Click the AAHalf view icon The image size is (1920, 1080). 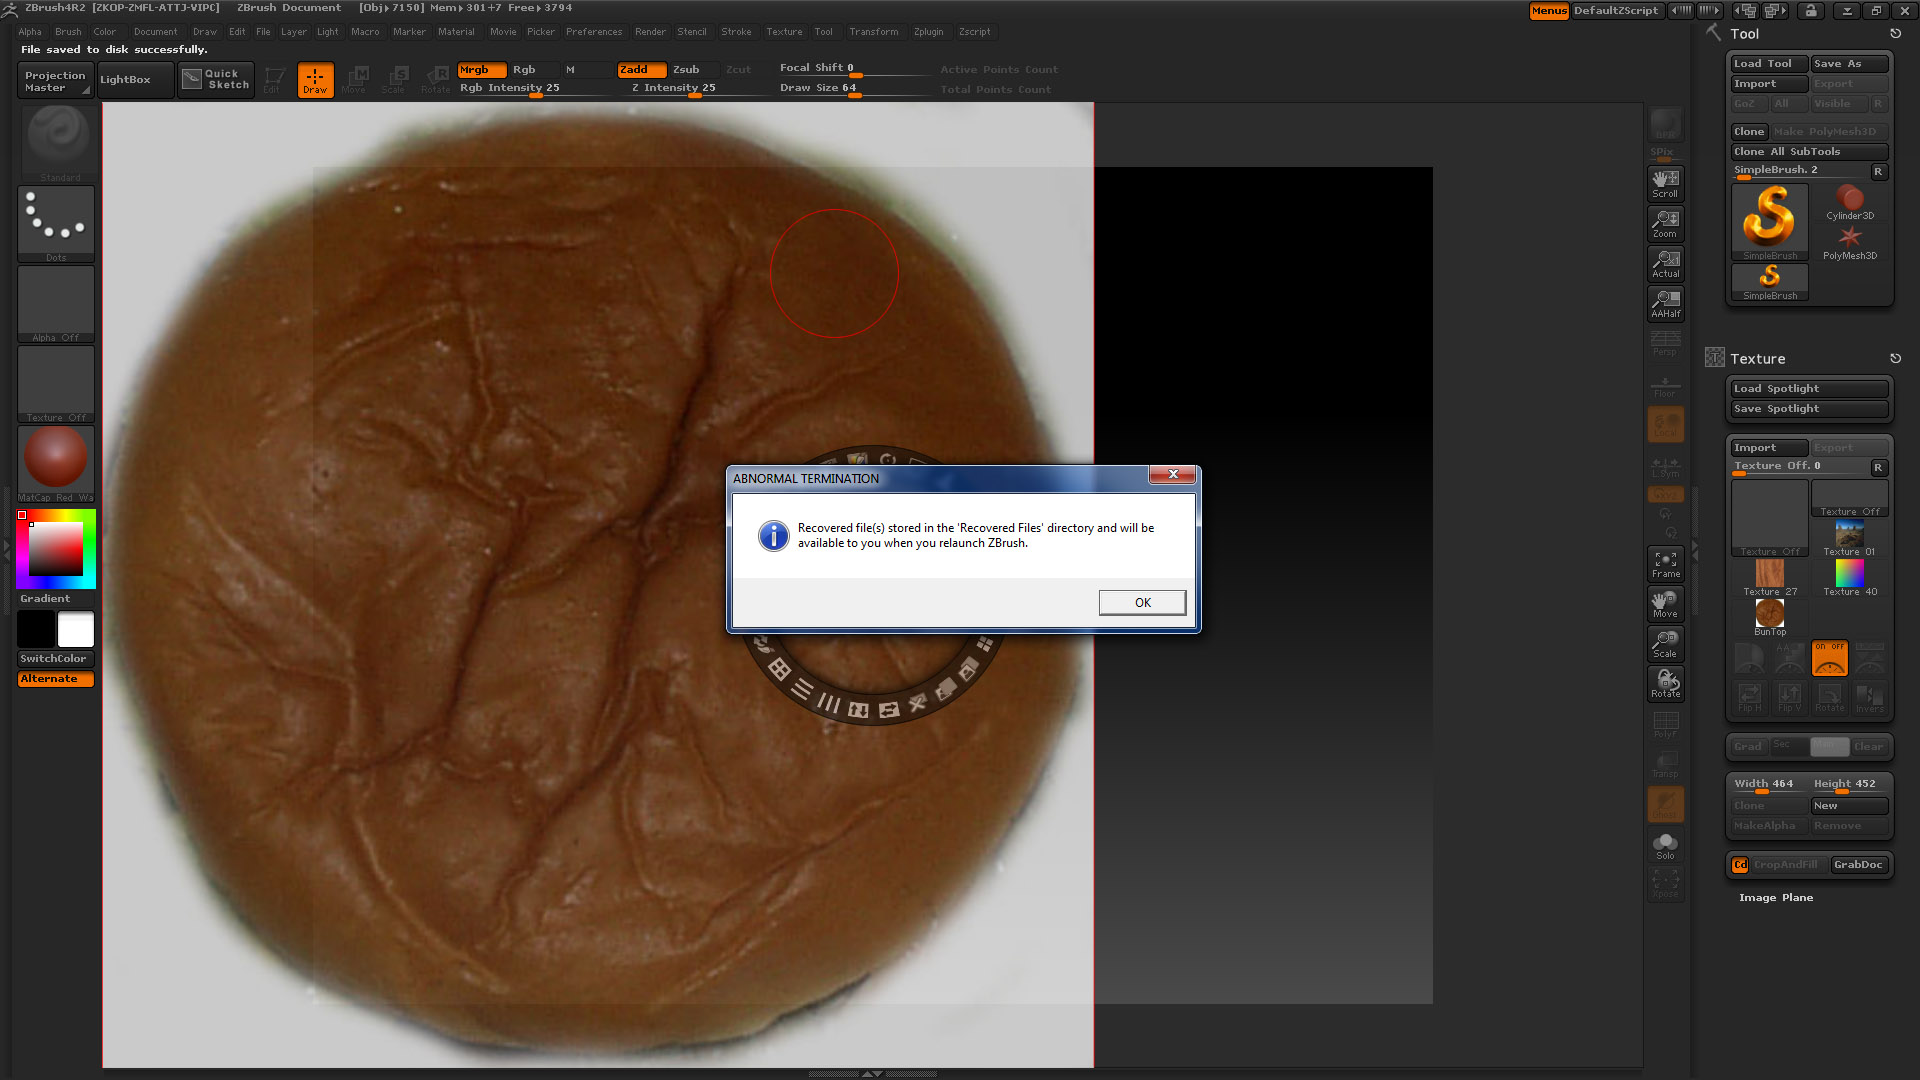tap(1665, 303)
